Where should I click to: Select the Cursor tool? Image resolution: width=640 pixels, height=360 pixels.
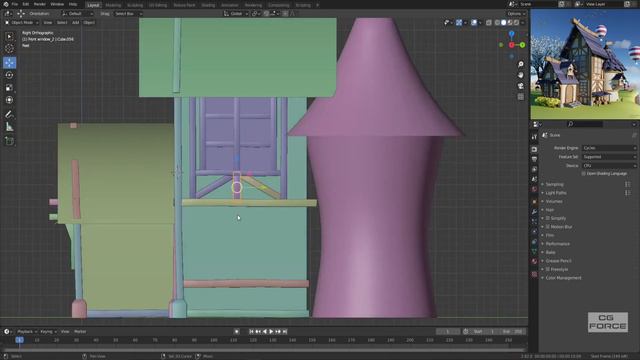(x=9, y=49)
